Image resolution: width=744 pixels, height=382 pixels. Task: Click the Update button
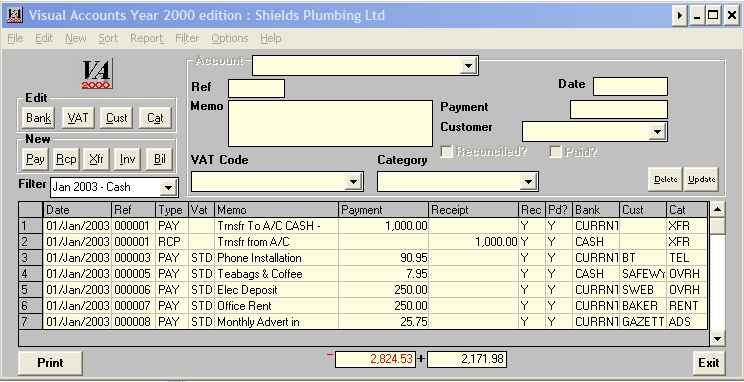click(701, 179)
